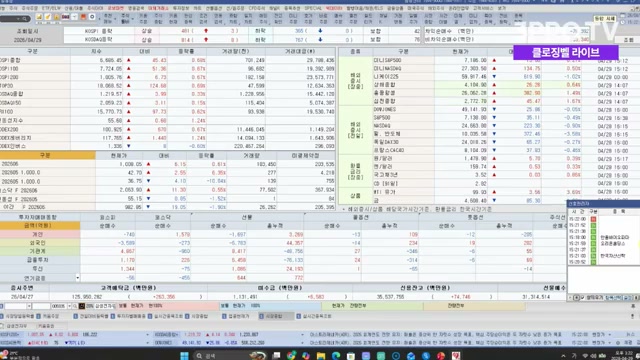Open the first combo box in the bottom order bar
The width and height of the screenshot is (640, 360).
pyautogui.click(x=17, y=306)
